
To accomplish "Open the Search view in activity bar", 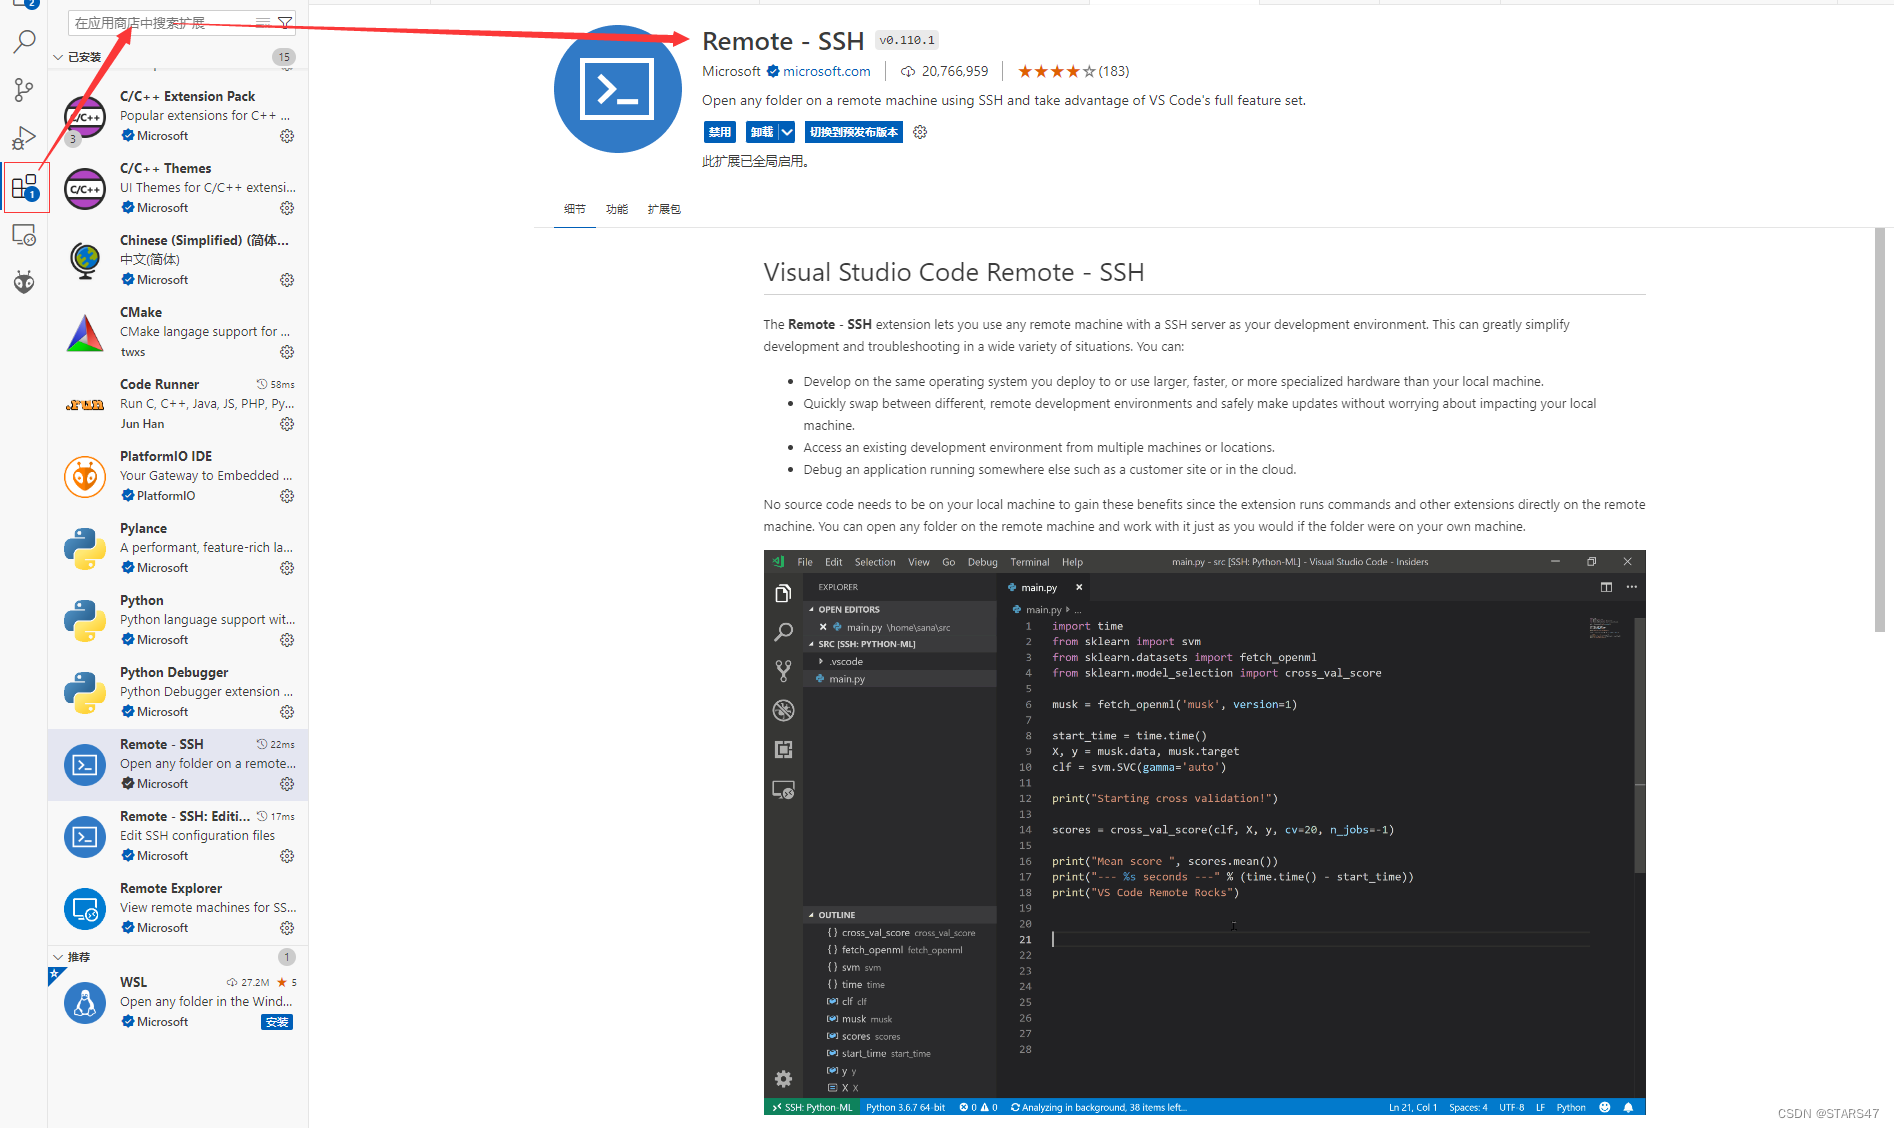I will 24,42.
